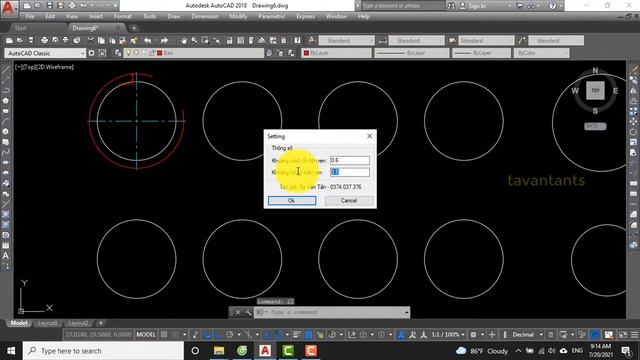Close the command line with its X icon
The image size is (640, 360).
238,312
